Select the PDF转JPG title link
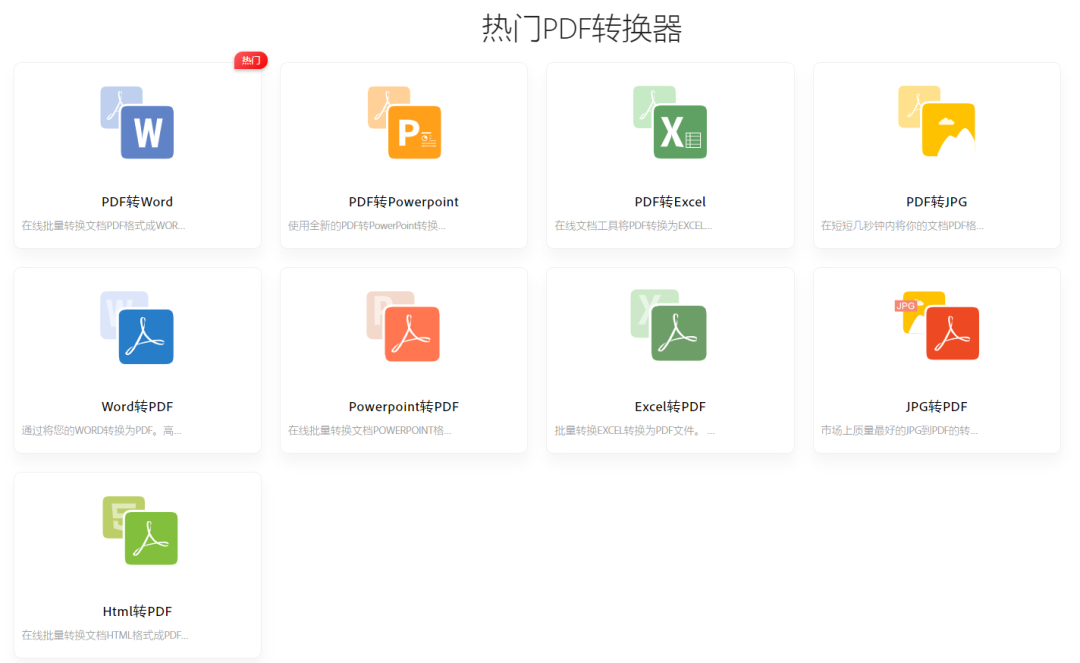The image size is (1080, 663). 937,202
